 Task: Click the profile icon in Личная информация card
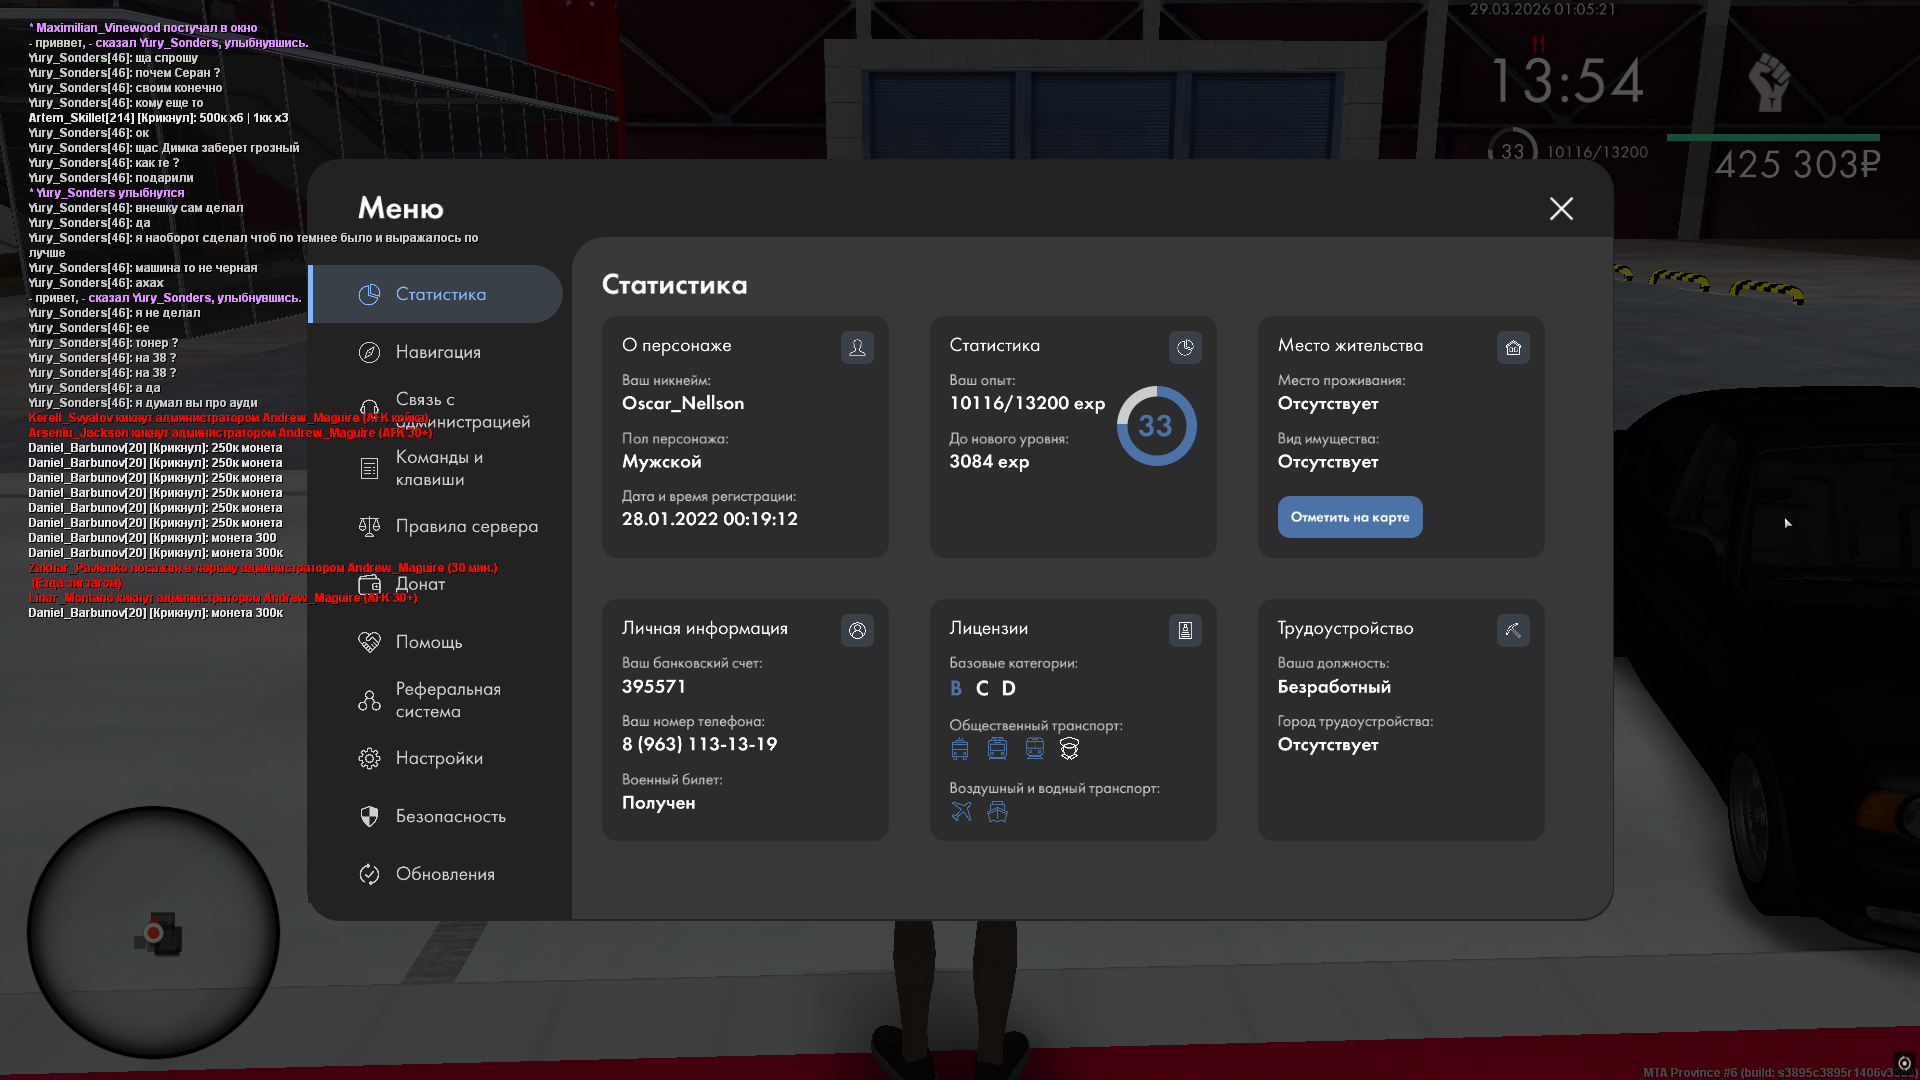click(x=857, y=630)
